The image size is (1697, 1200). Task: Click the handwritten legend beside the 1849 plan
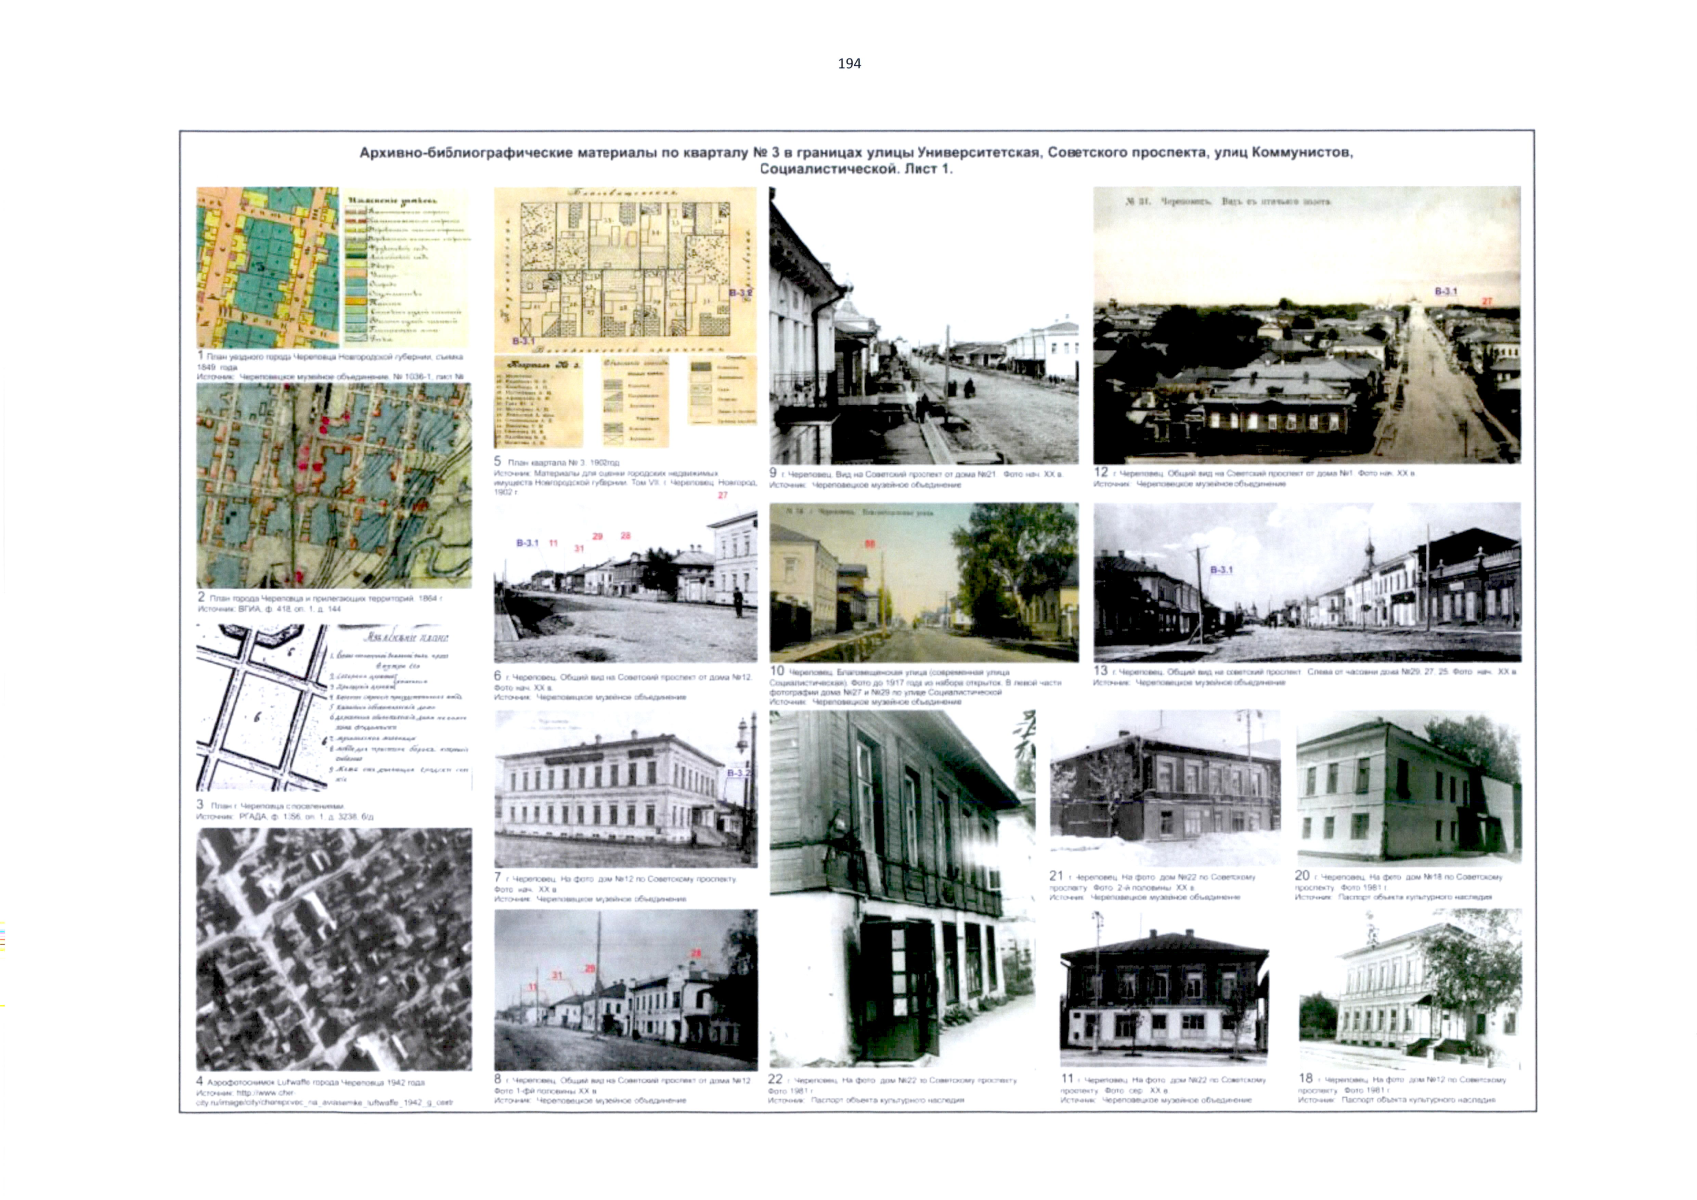405,267
